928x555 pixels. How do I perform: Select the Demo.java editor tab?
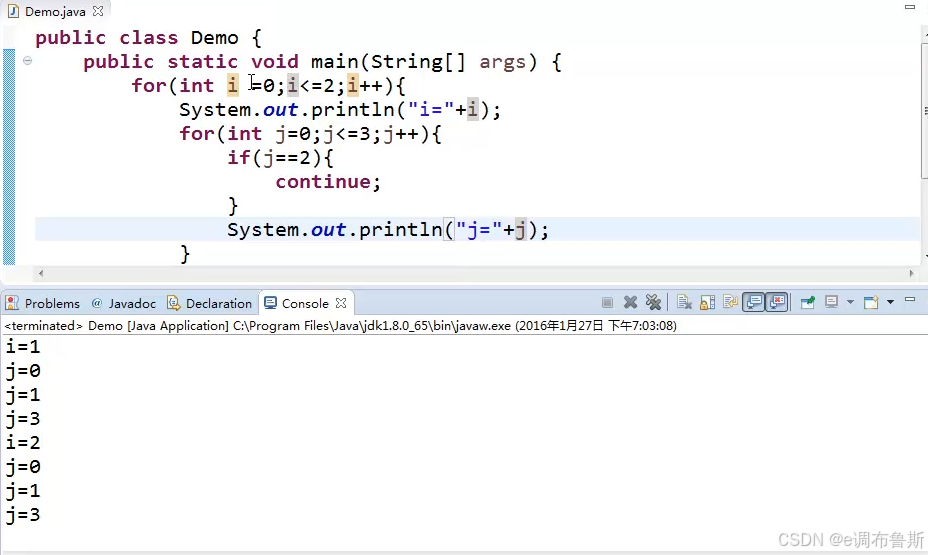click(54, 11)
